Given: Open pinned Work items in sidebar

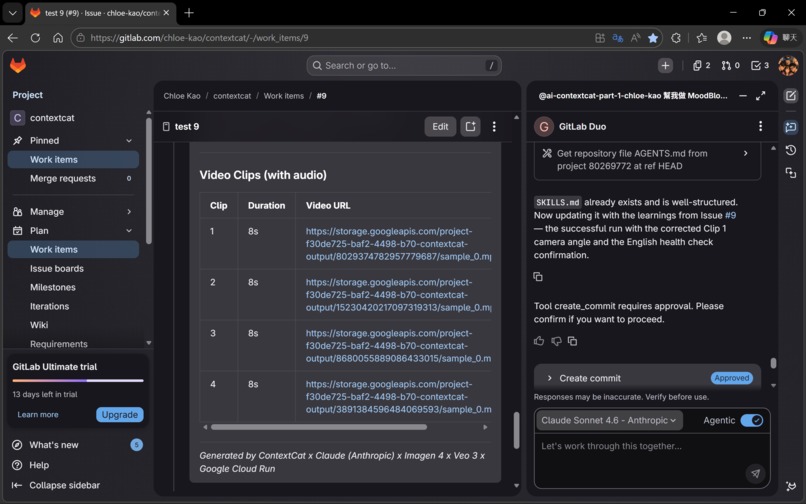Looking at the screenshot, I should pyautogui.click(x=73, y=159).
